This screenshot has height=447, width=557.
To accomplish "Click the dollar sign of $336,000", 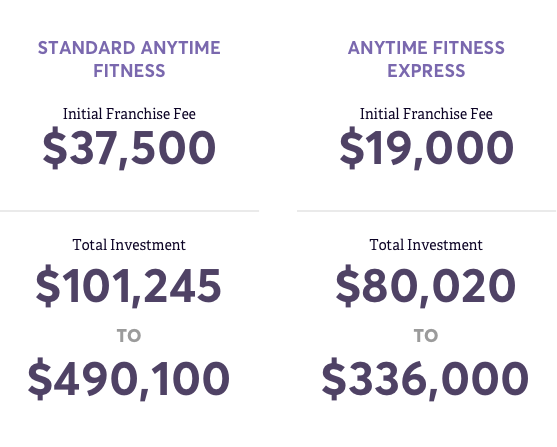I will tap(334, 379).
